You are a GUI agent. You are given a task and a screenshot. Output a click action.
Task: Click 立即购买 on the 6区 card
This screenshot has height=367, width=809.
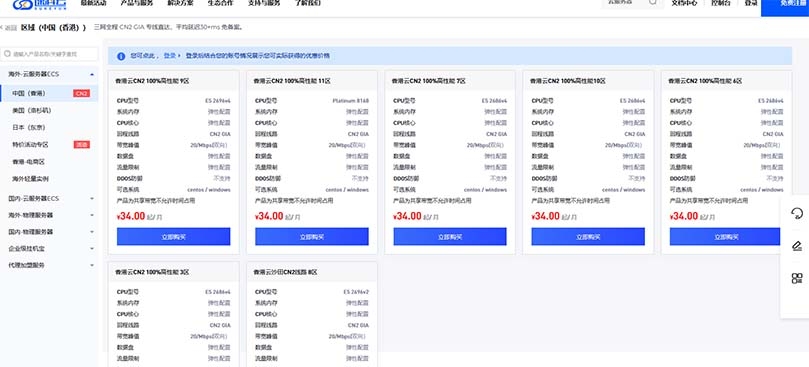click(725, 237)
